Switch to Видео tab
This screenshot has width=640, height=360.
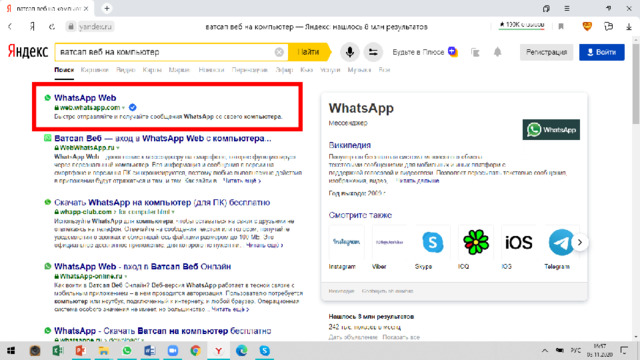pyautogui.click(x=125, y=70)
